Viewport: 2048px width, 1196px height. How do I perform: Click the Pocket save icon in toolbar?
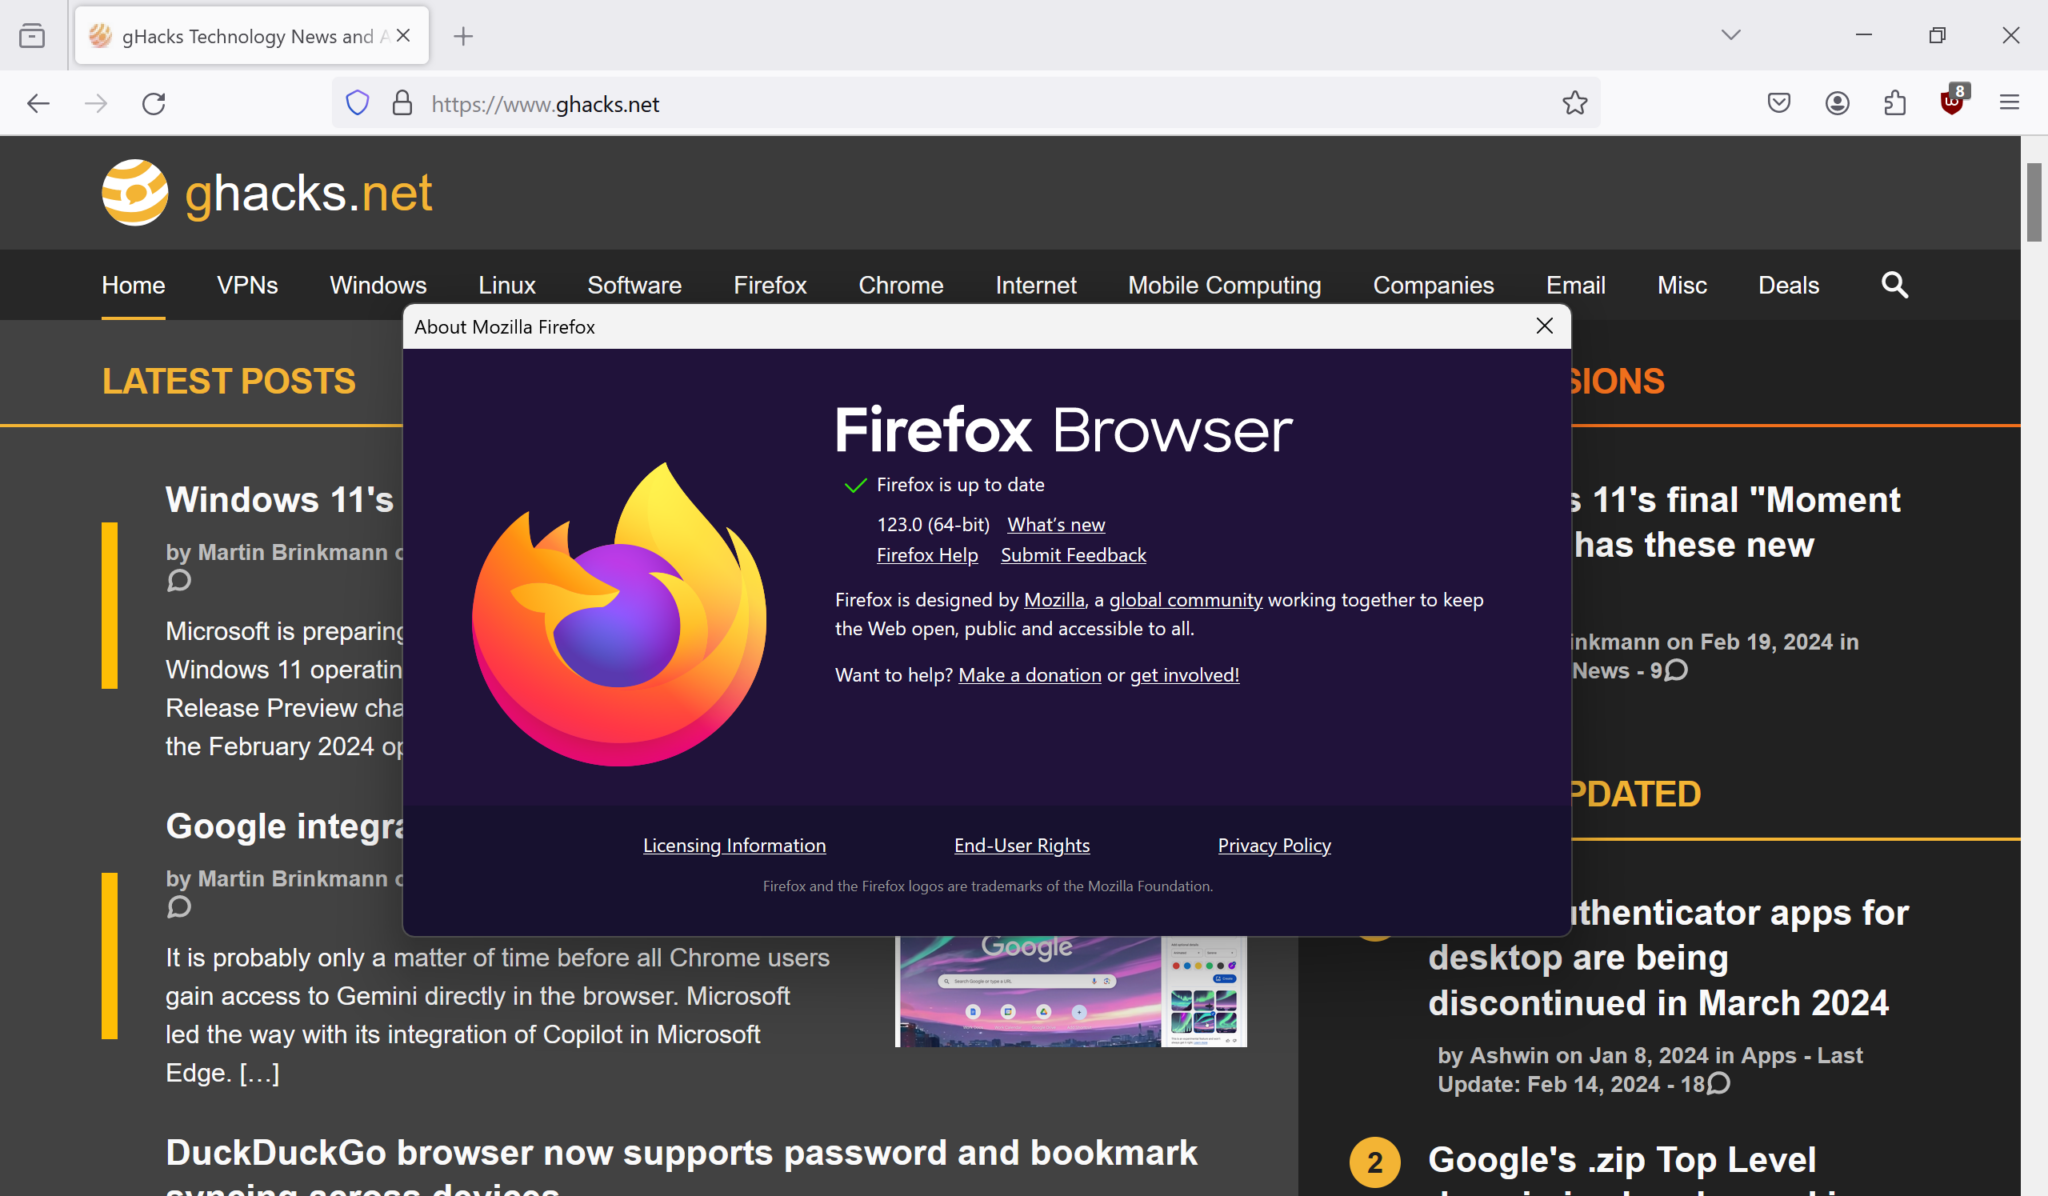click(1779, 103)
